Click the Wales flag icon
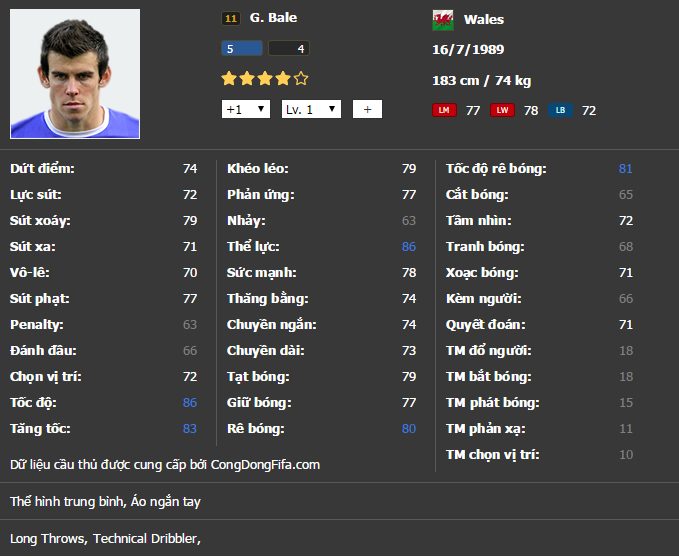 tap(442, 19)
